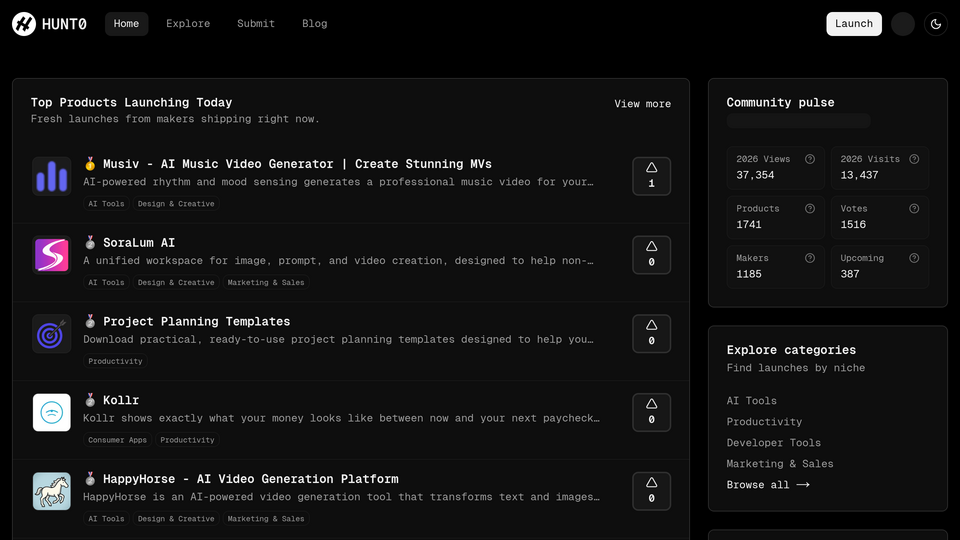Click the medal icon beside Project Planning Templates

(x=90, y=321)
